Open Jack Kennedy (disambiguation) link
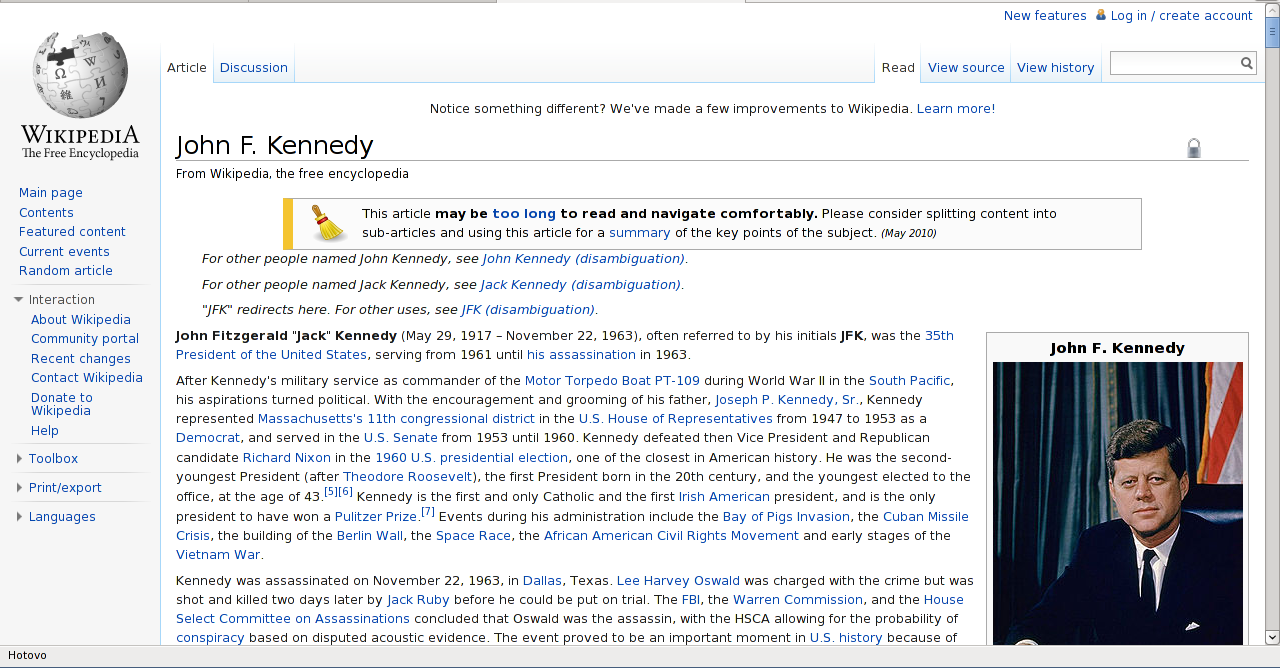The width and height of the screenshot is (1280, 668). [580, 285]
